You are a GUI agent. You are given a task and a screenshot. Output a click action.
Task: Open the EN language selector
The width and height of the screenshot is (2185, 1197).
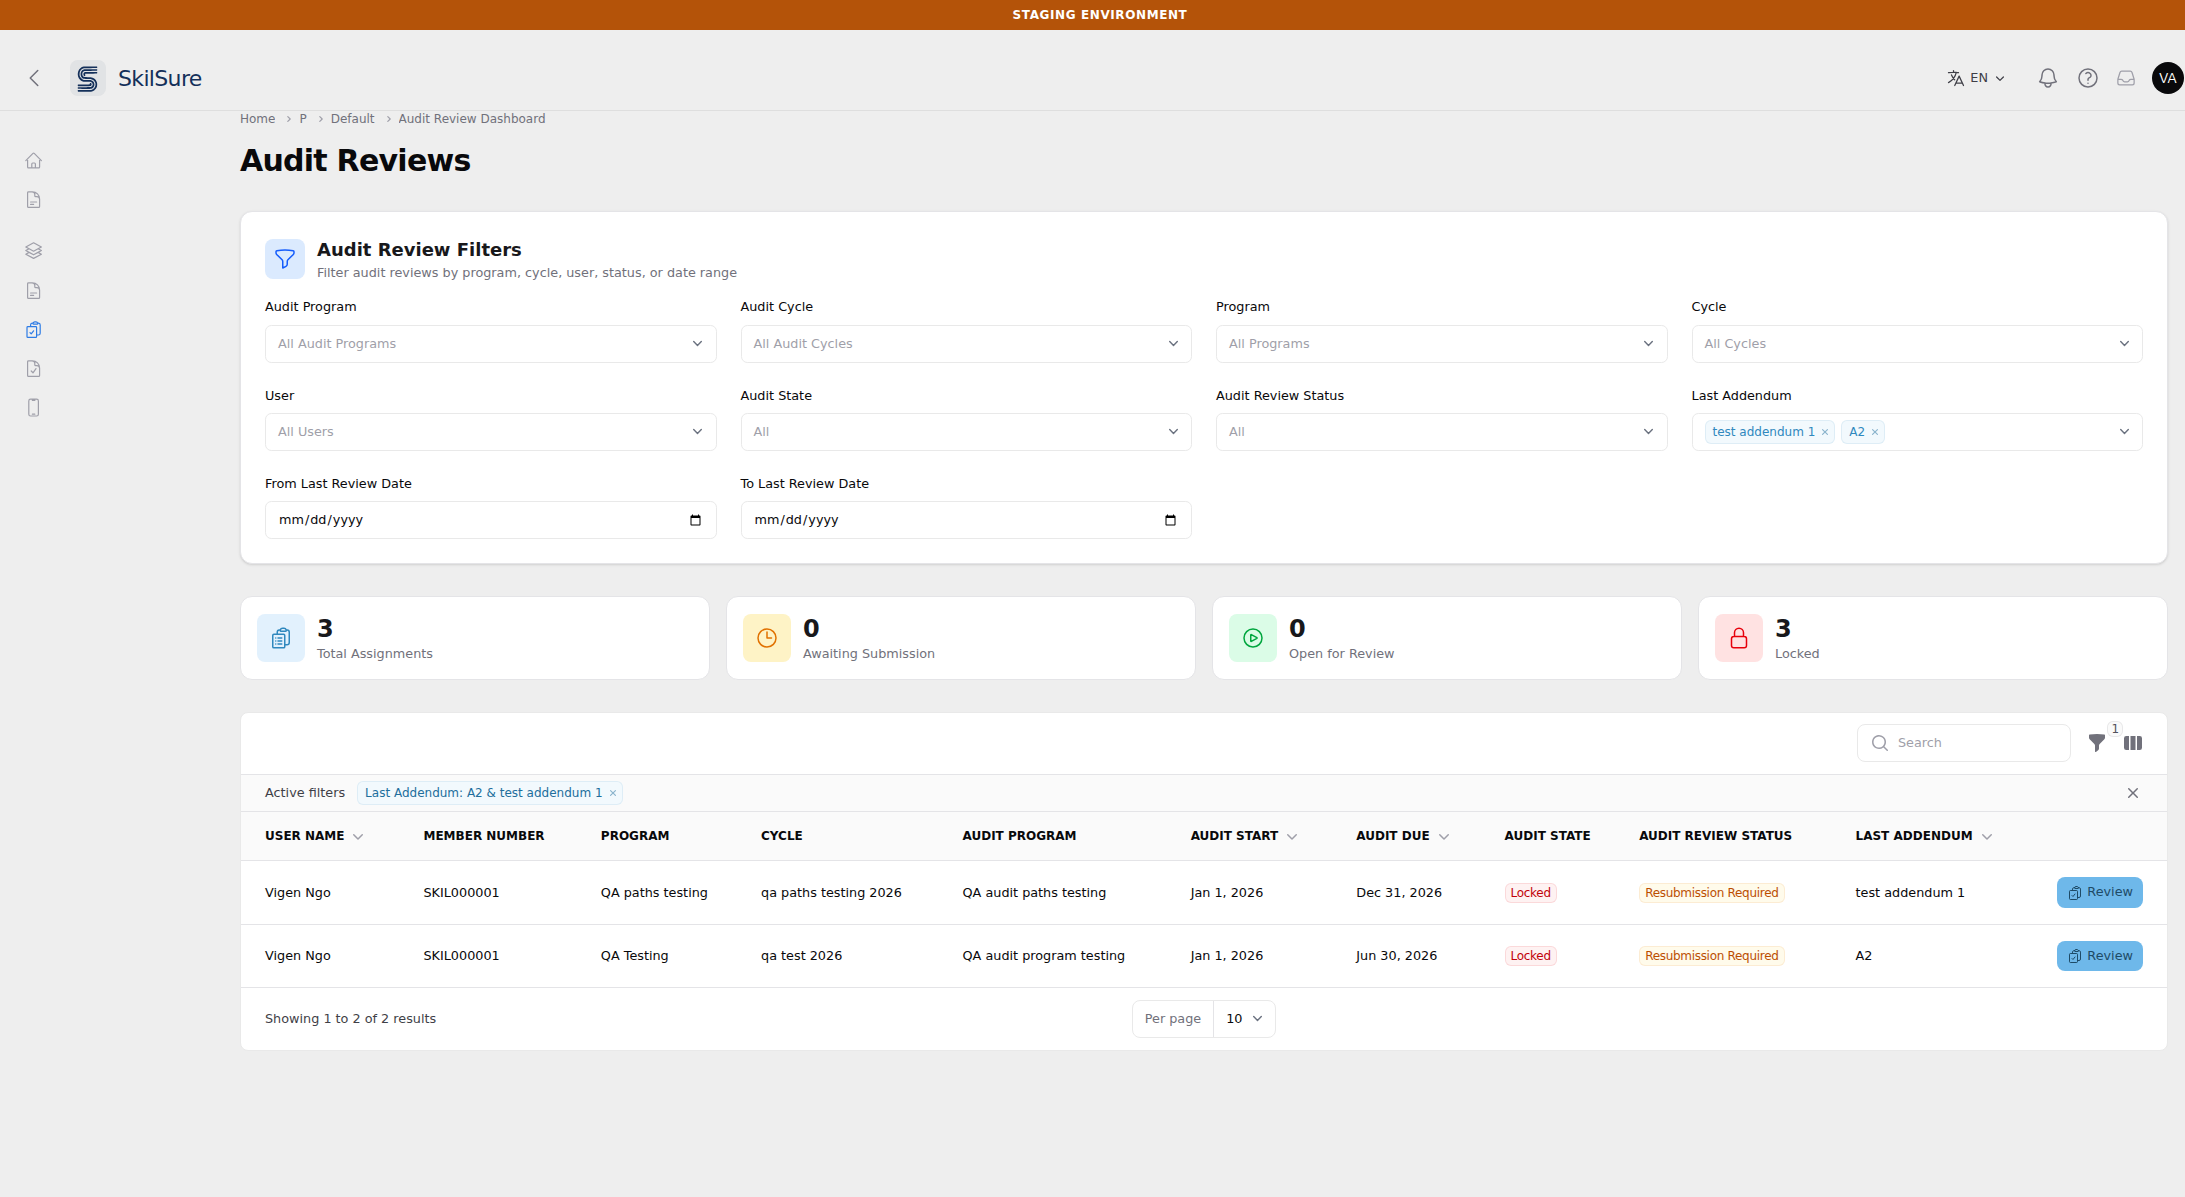pos(1976,78)
